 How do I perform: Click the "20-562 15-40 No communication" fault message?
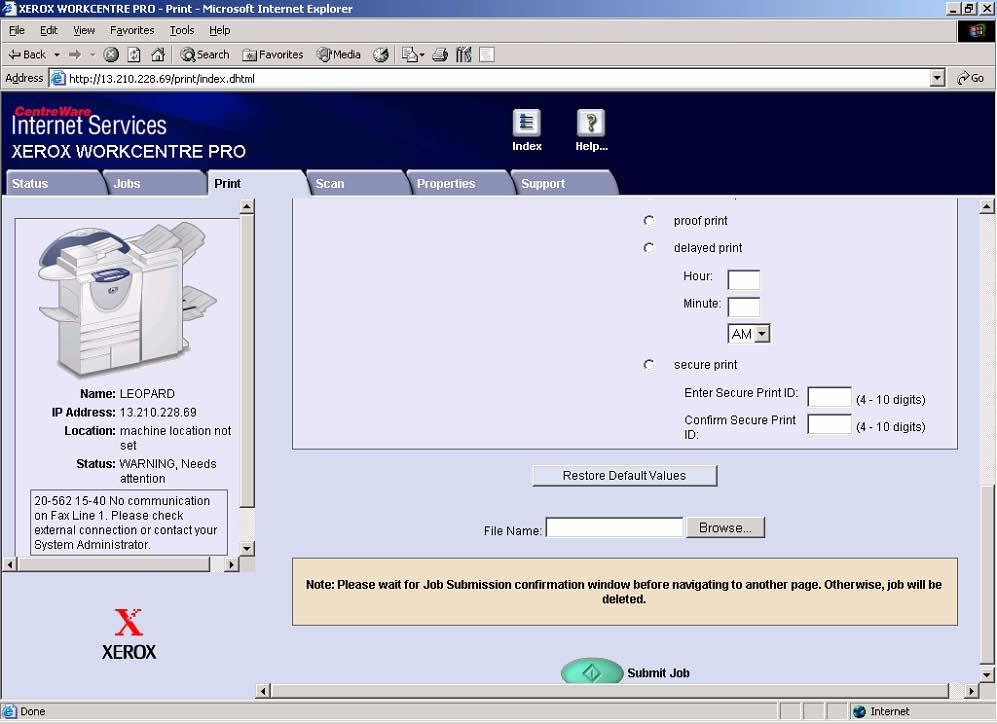click(x=128, y=523)
